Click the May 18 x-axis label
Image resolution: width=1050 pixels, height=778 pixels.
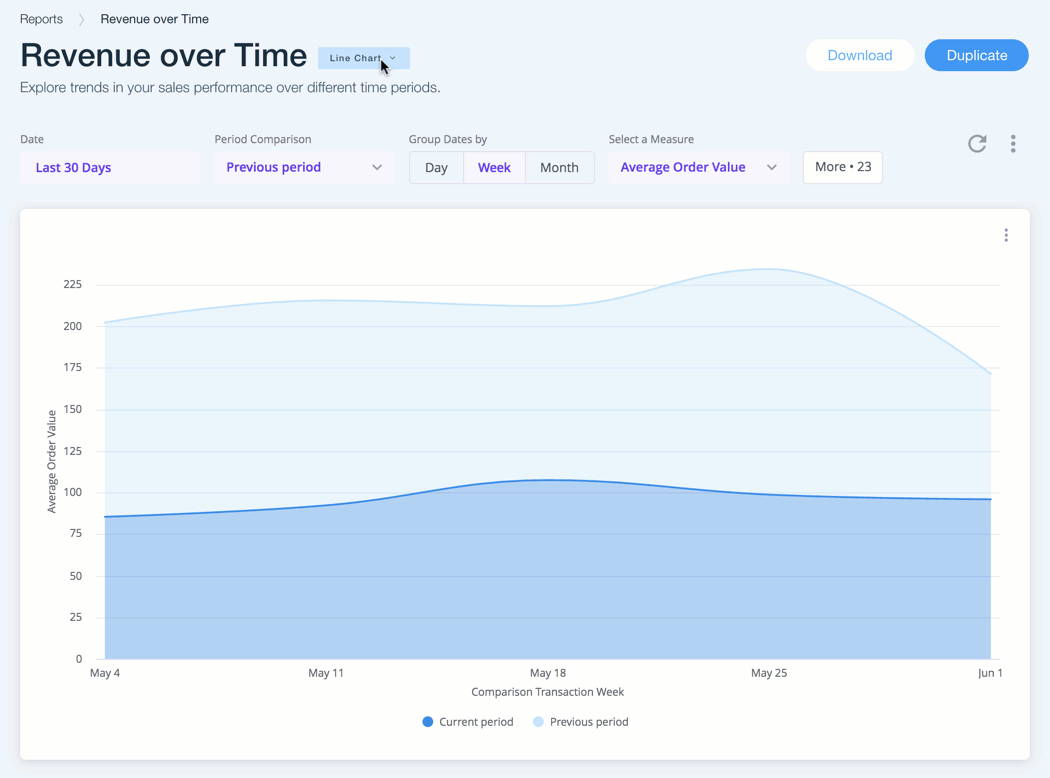548,673
